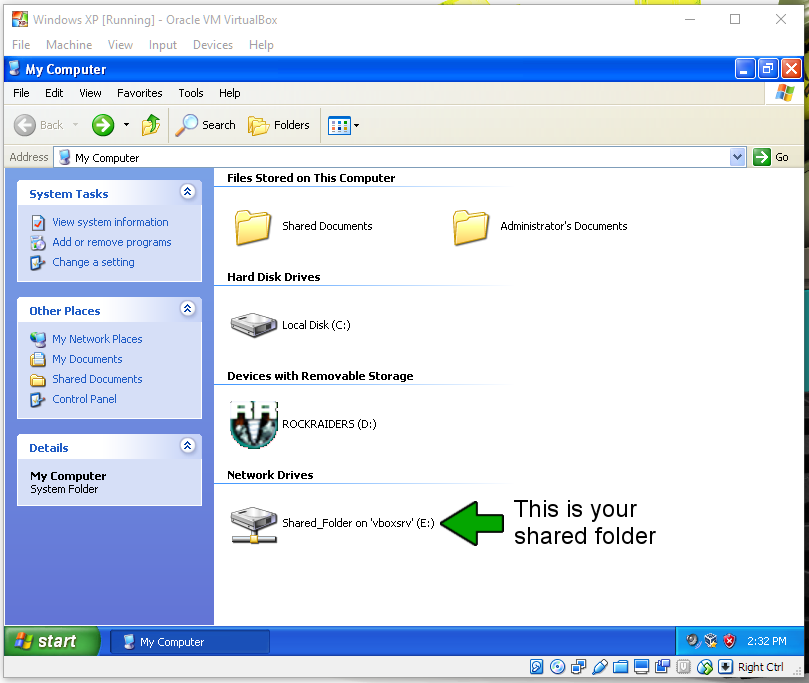Click VirtualBox shared folders status icon
Screen dimensions: 809x683
click(x=620, y=667)
